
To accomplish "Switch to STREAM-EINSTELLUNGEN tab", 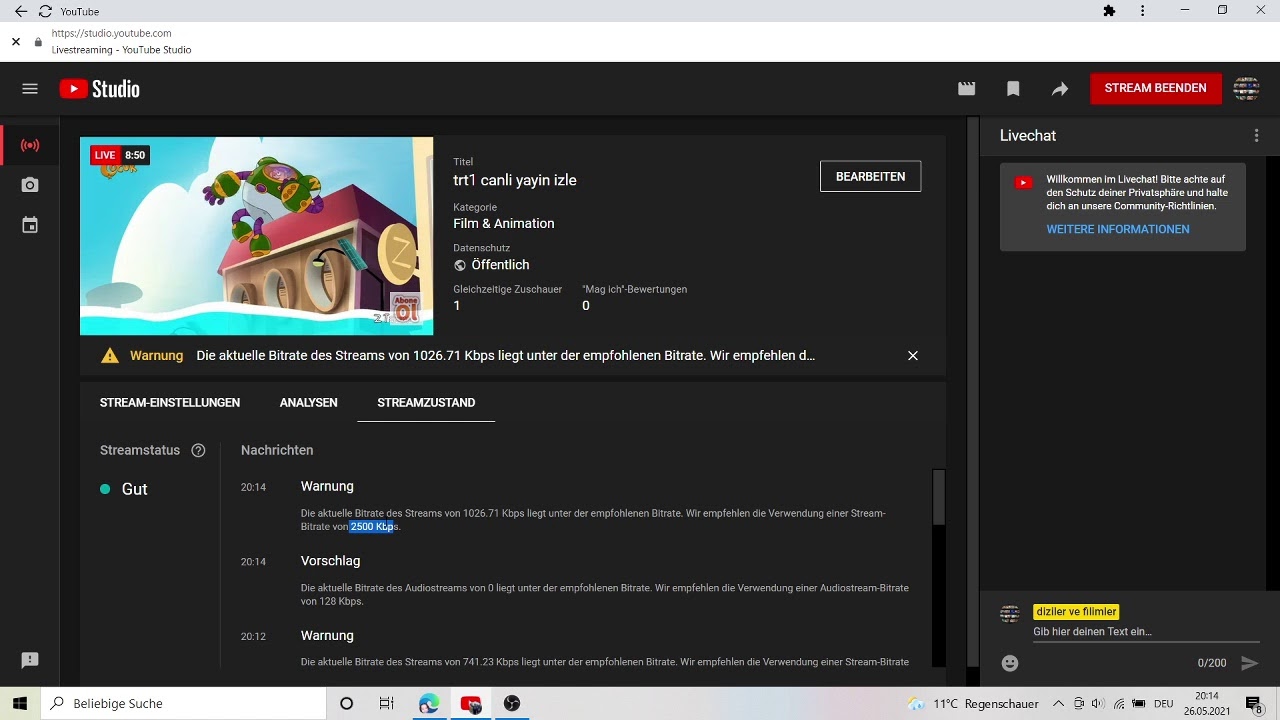I will [170, 402].
